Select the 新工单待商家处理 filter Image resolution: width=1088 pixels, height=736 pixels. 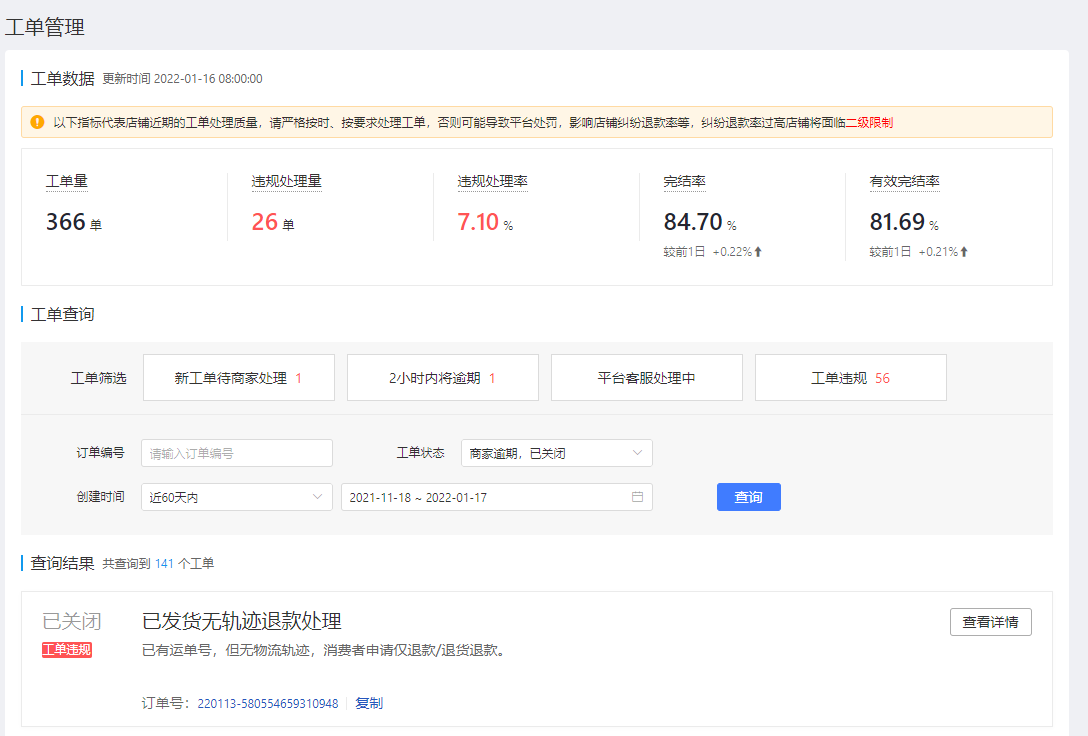point(238,377)
